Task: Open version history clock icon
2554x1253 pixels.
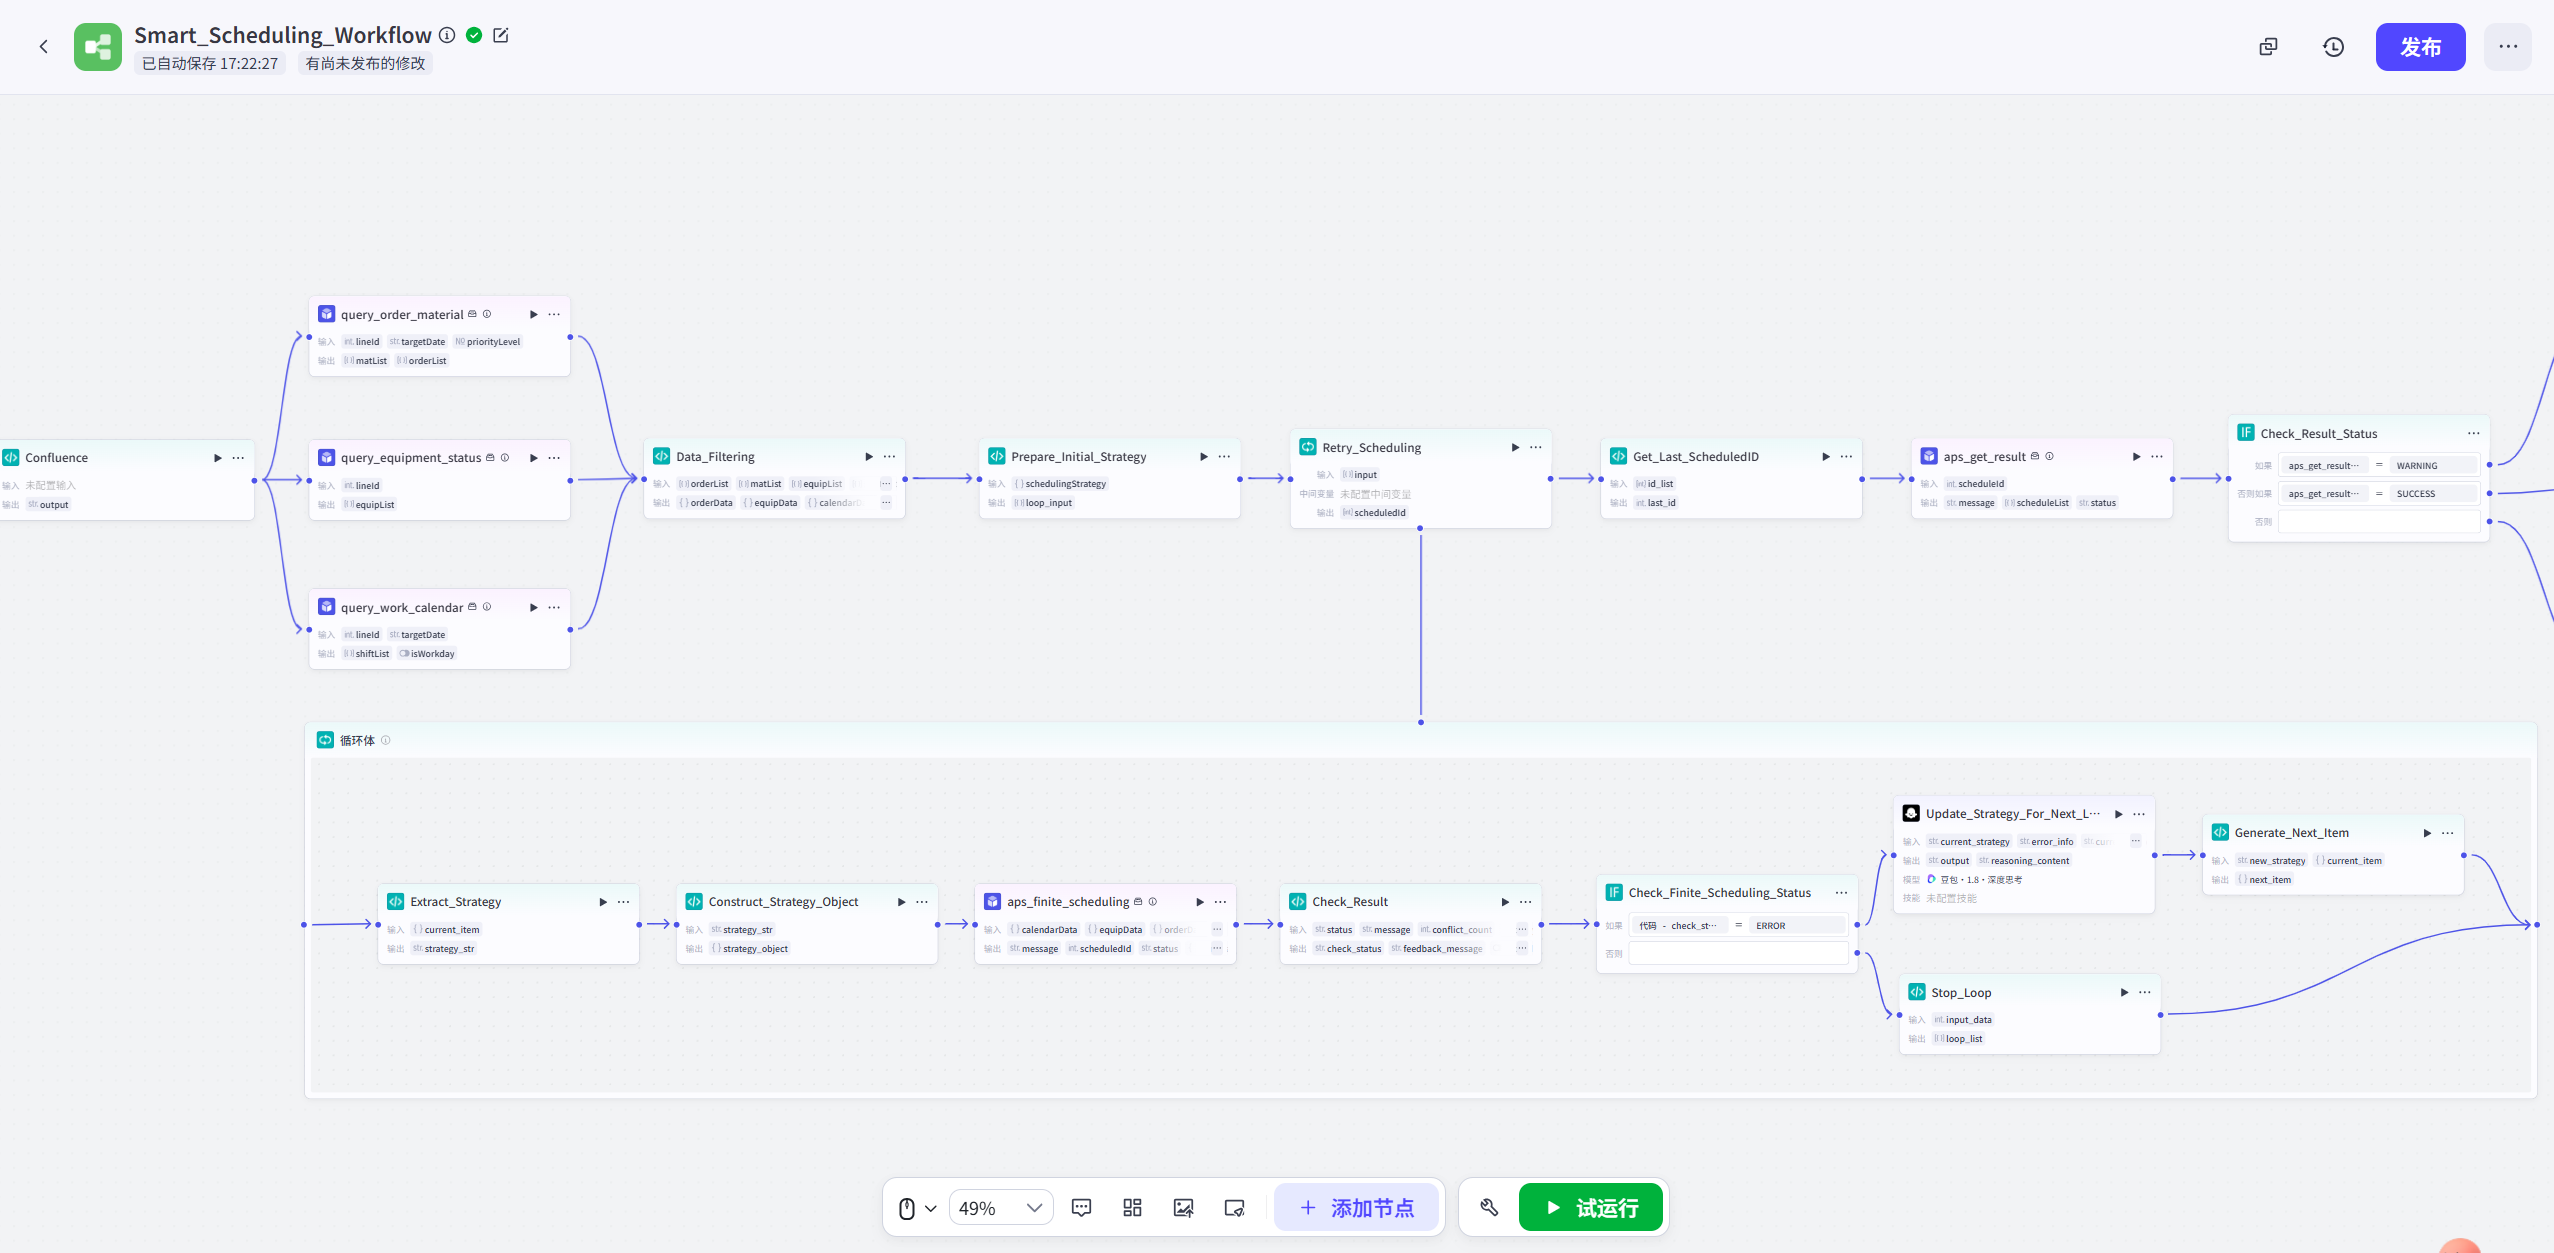Action: point(2333,47)
